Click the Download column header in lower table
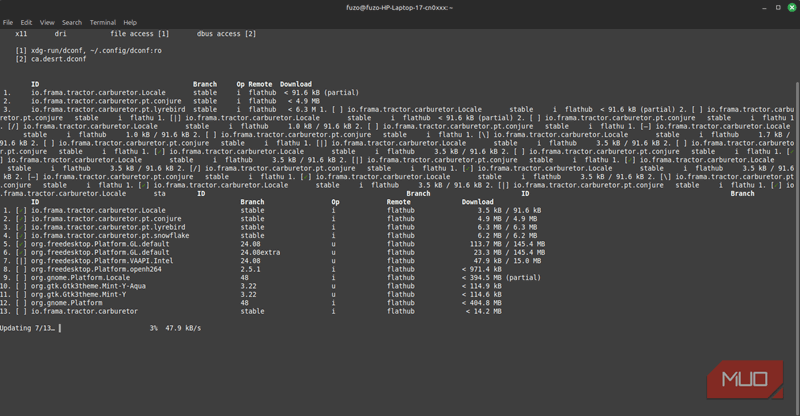800x416 pixels. [x=478, y=202]
